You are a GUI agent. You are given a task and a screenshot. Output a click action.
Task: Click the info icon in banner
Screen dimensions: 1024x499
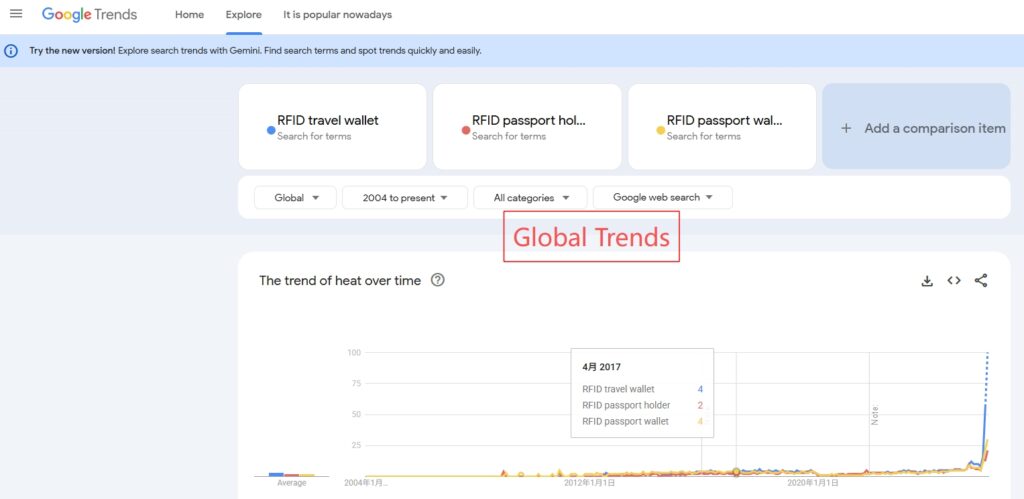pos(12,51)
